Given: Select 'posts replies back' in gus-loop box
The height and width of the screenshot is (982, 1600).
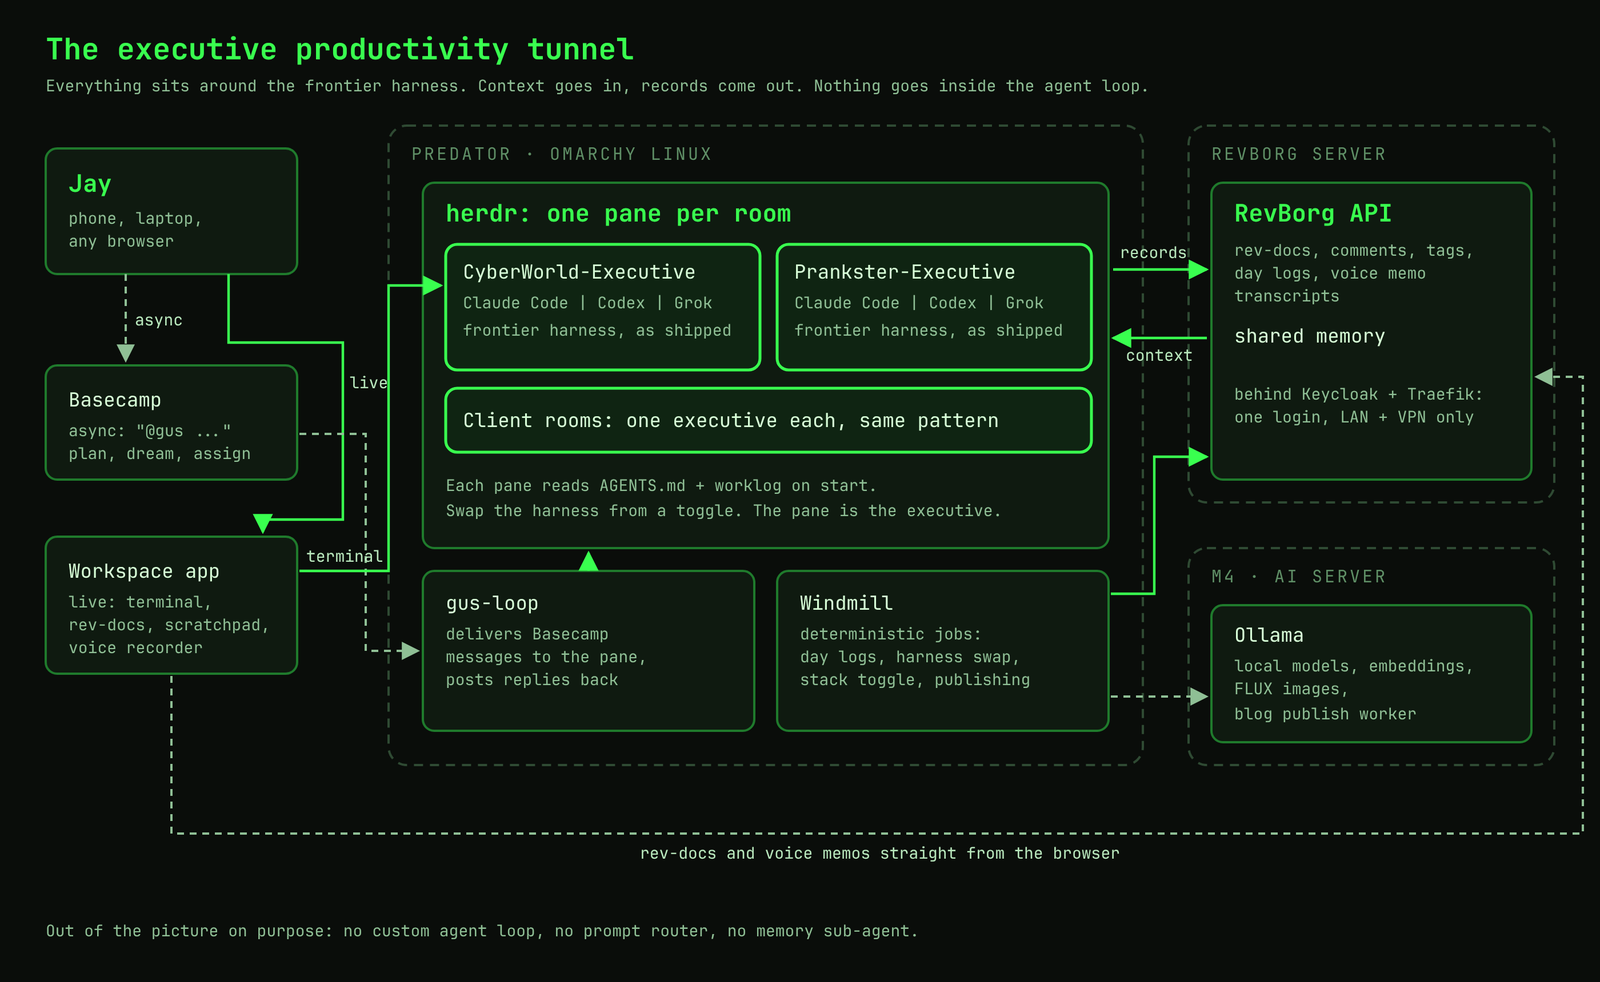Looking at the screenshot, I should pyautogui.click(x=532, y=680).
